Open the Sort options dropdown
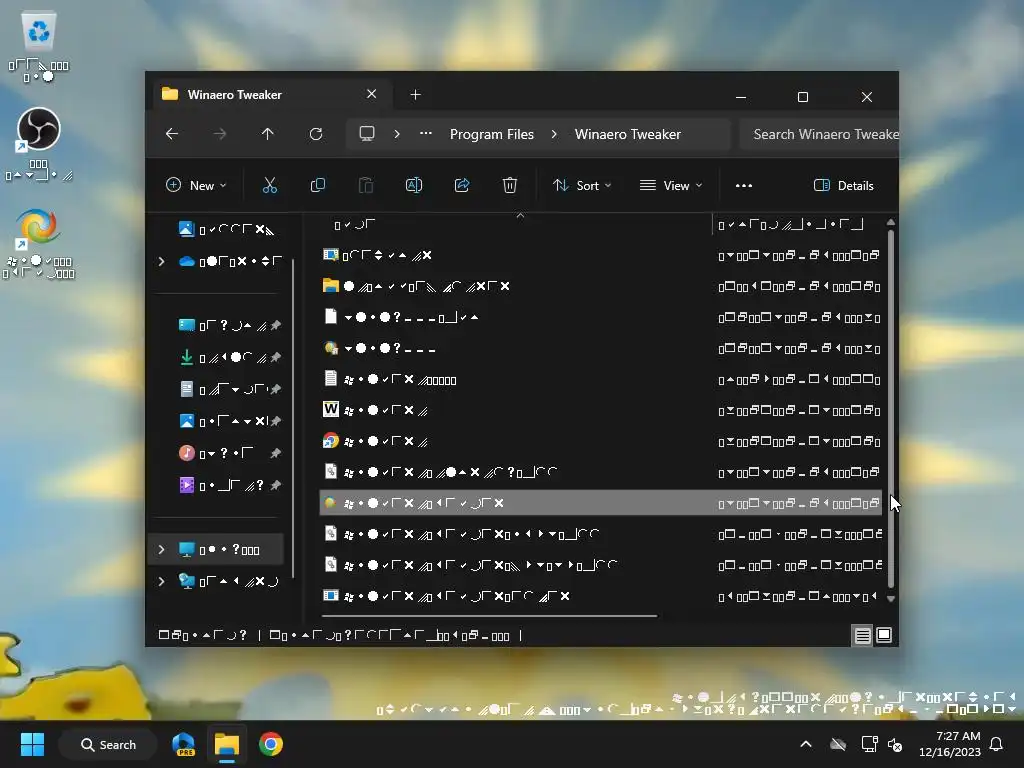Image resolution: width=1024 pixels, height=768 pixels. 582,185
